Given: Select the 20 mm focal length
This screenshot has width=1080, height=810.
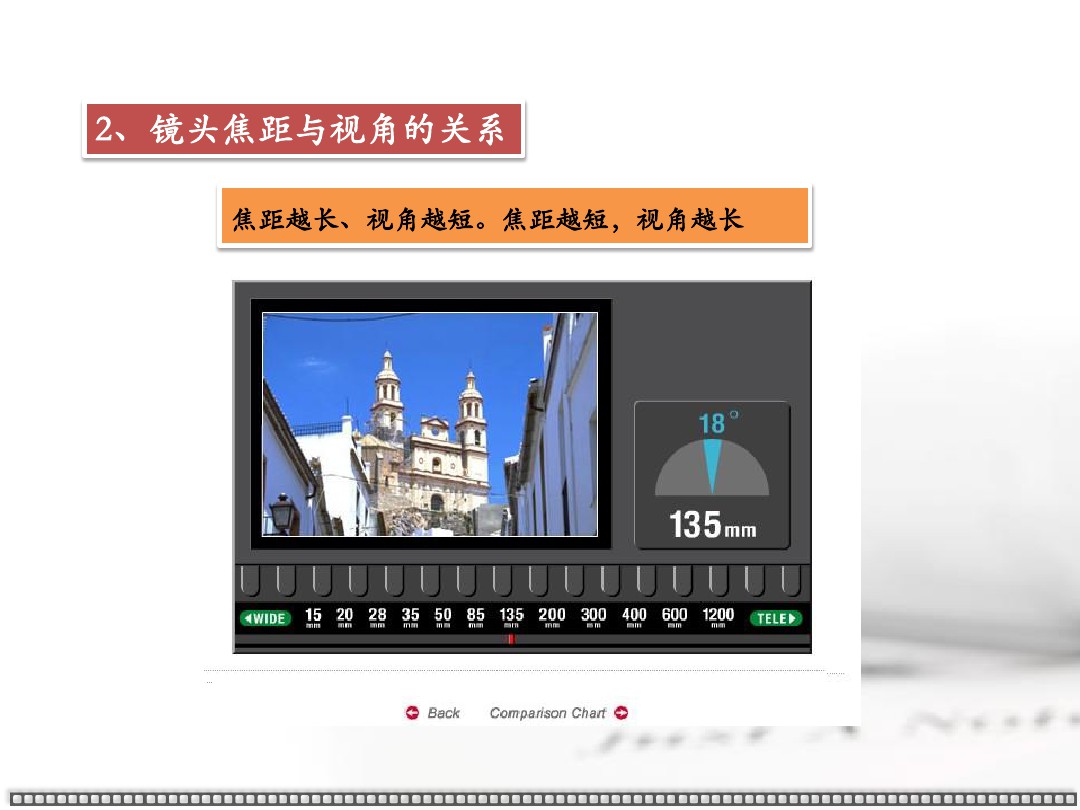Looking at the screenshot, I should pos(345,617).
